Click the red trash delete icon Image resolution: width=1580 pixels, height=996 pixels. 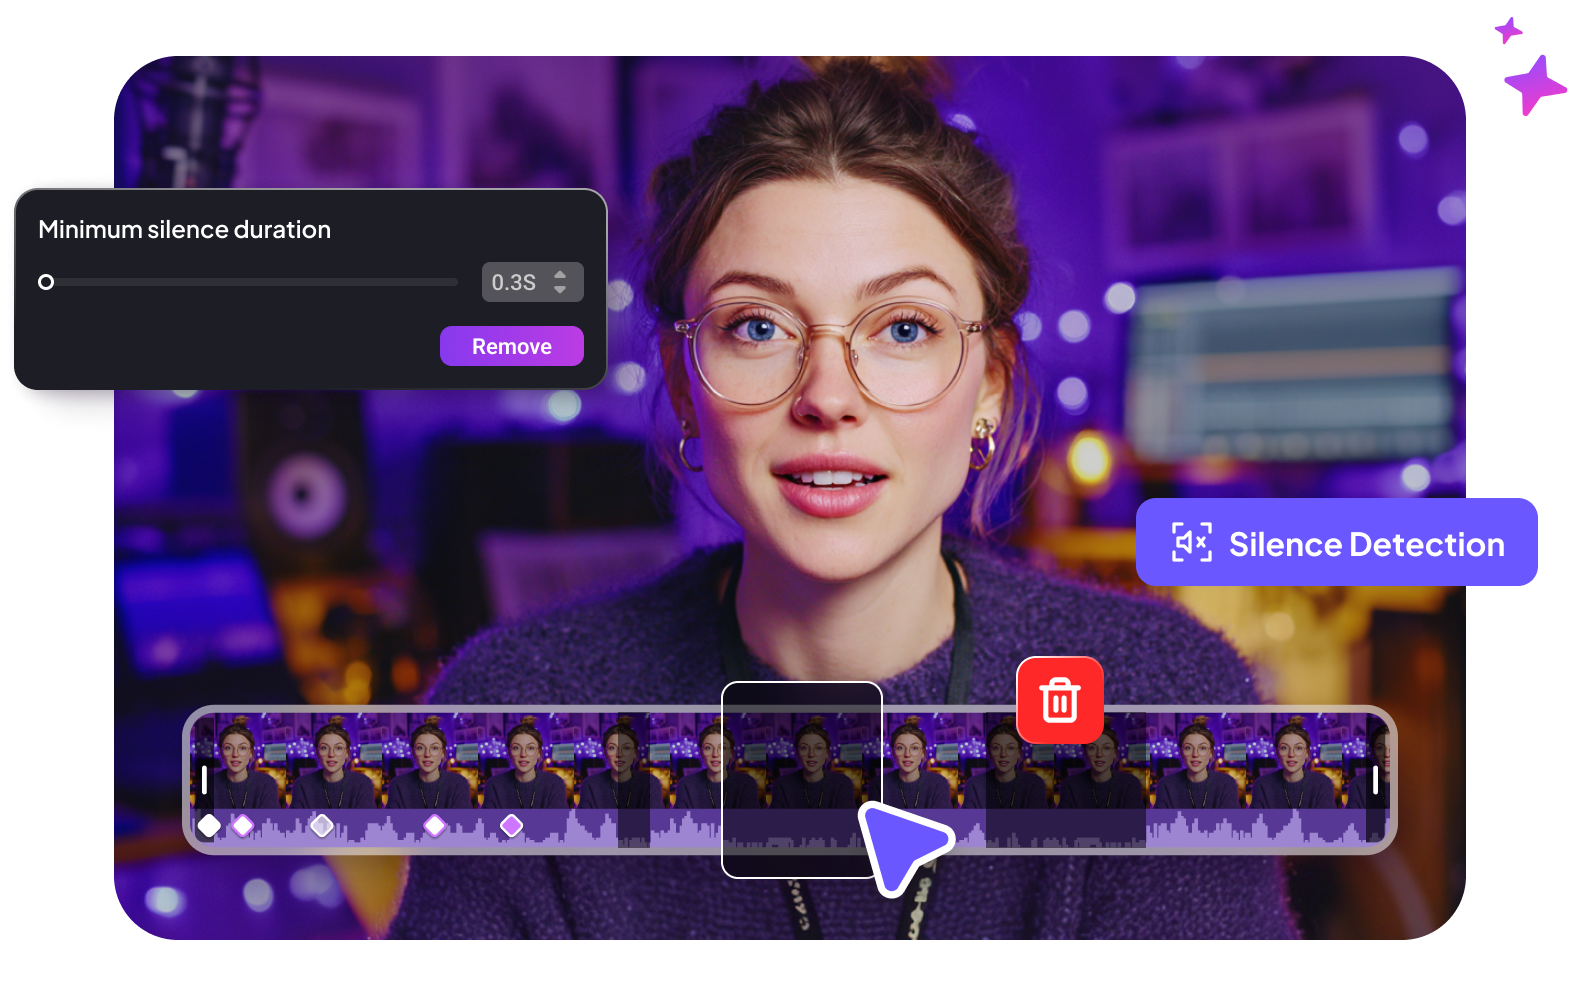[1060, 700]
